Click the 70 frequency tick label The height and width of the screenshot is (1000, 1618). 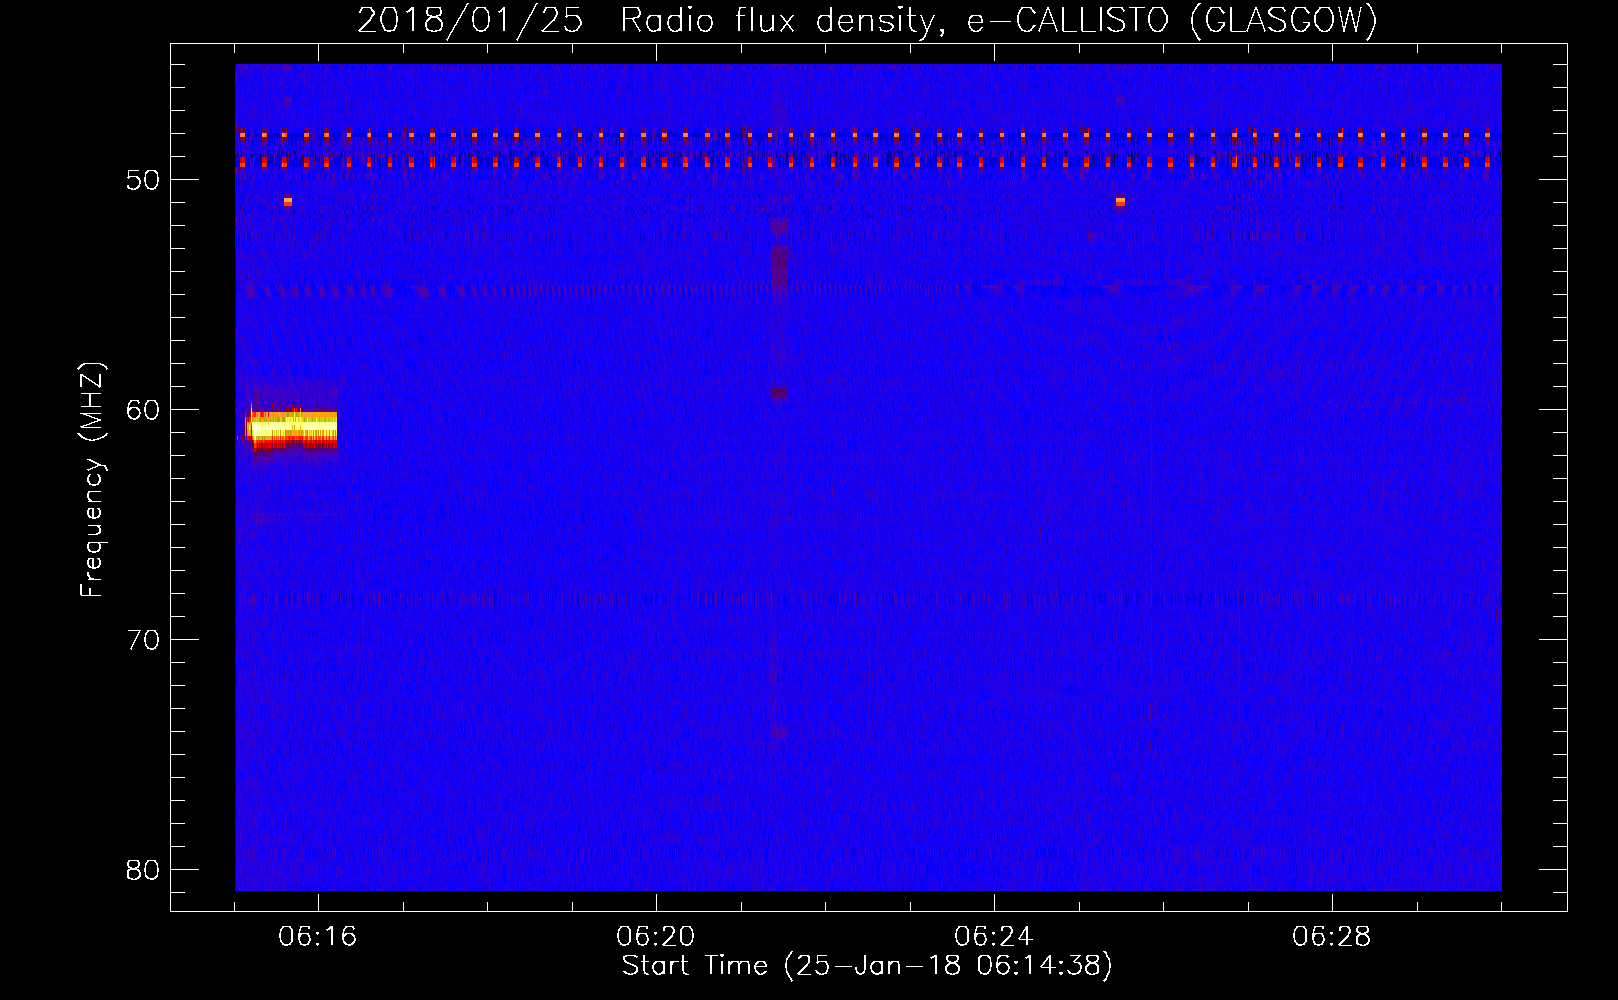point(144,640)
